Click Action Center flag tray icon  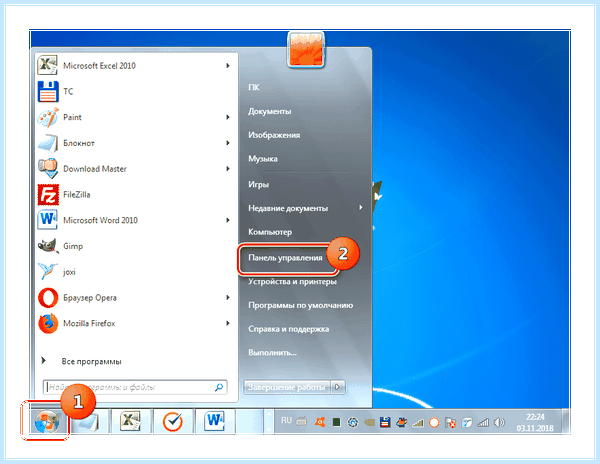tap(451, 423)
